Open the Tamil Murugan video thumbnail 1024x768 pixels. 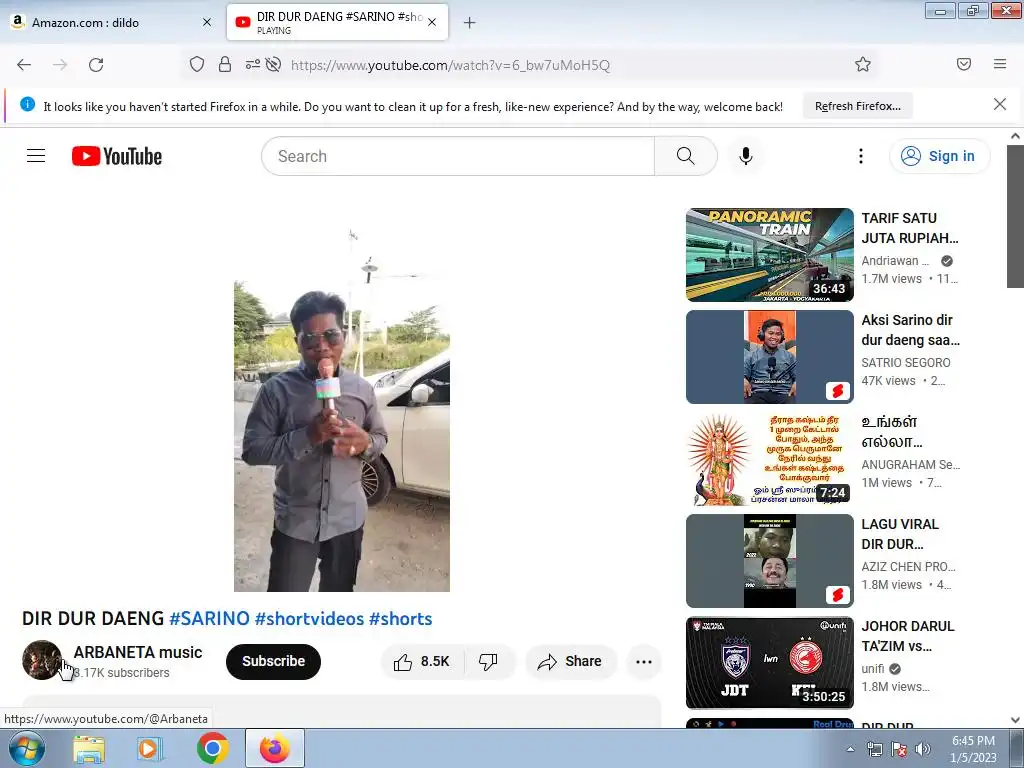click(x=769, y=458)
